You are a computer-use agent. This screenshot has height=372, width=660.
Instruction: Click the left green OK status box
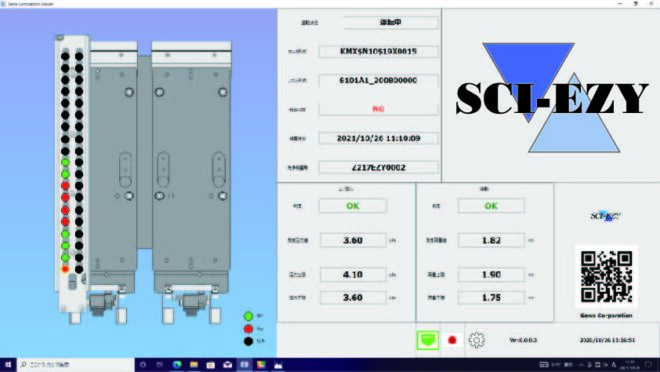(353, 206)
